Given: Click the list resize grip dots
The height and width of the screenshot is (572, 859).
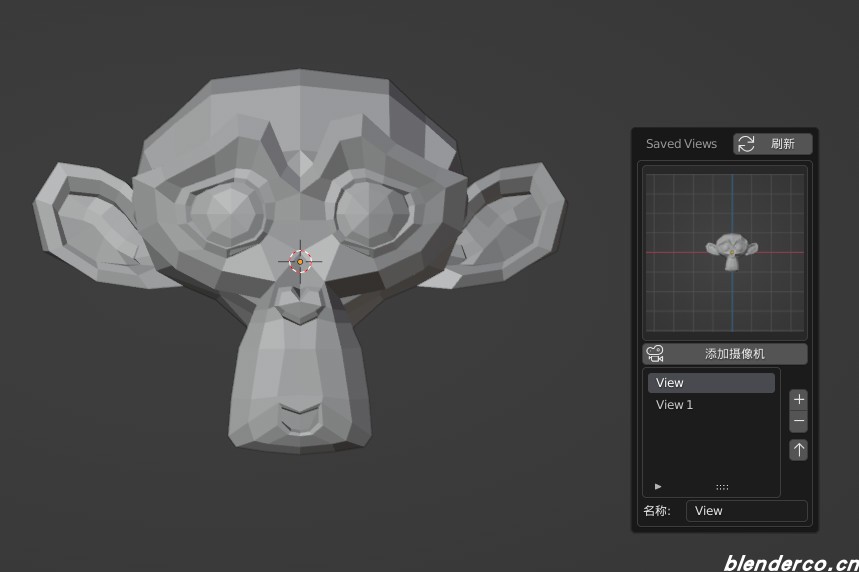Looking at the screenshot, I should click(722, 487).
